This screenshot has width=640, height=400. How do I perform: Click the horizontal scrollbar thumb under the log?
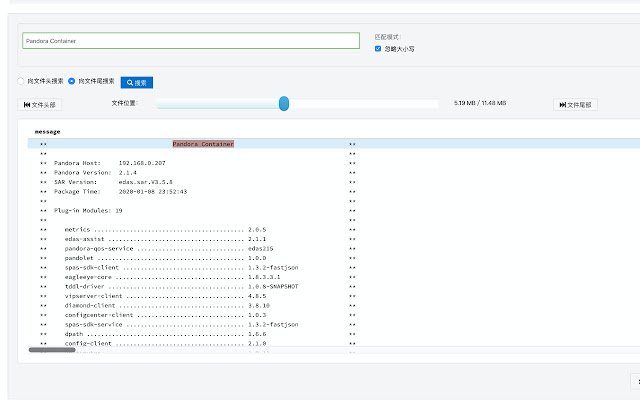tap(52, 350)
